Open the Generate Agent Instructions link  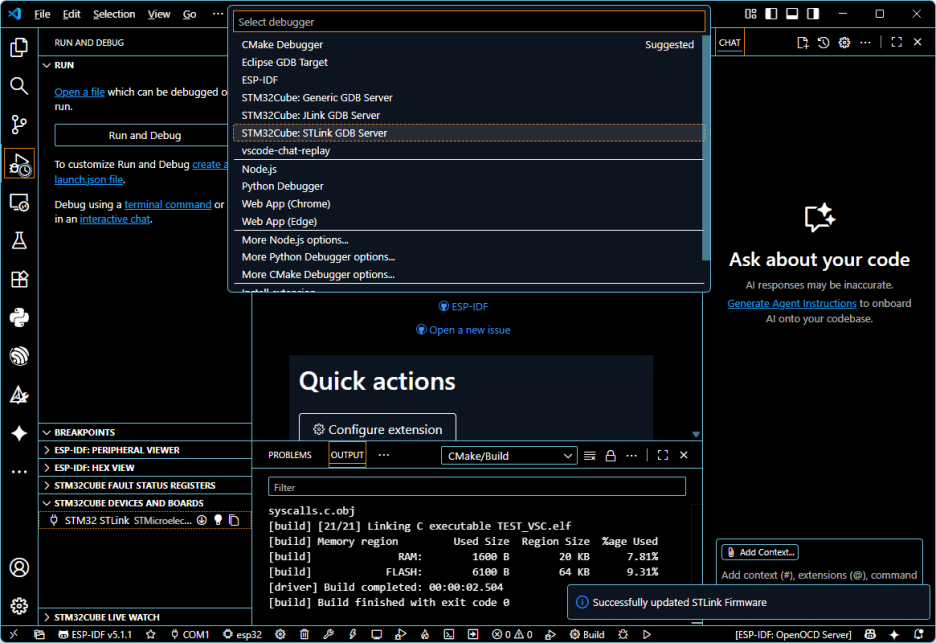(792, 303)
